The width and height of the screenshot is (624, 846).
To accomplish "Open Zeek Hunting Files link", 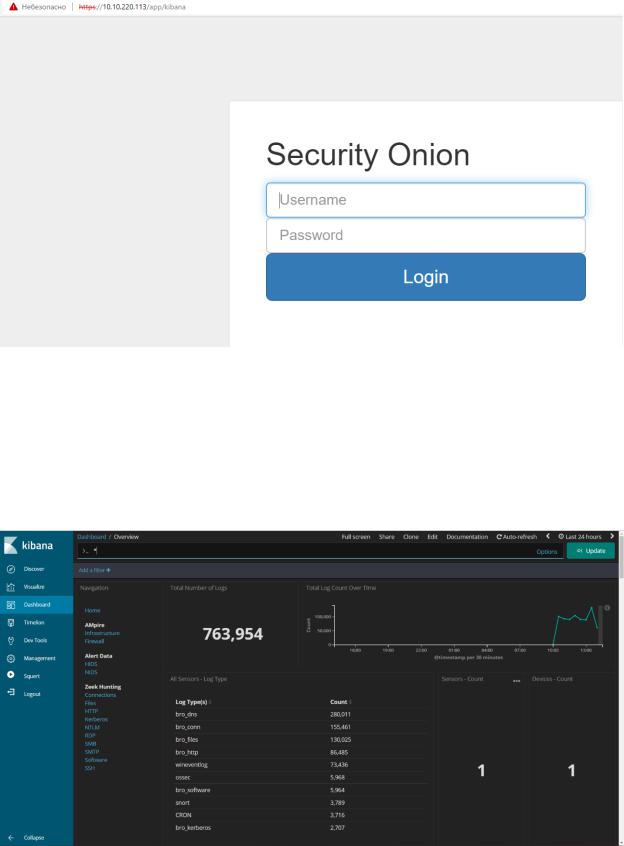I will coord(90,703).
